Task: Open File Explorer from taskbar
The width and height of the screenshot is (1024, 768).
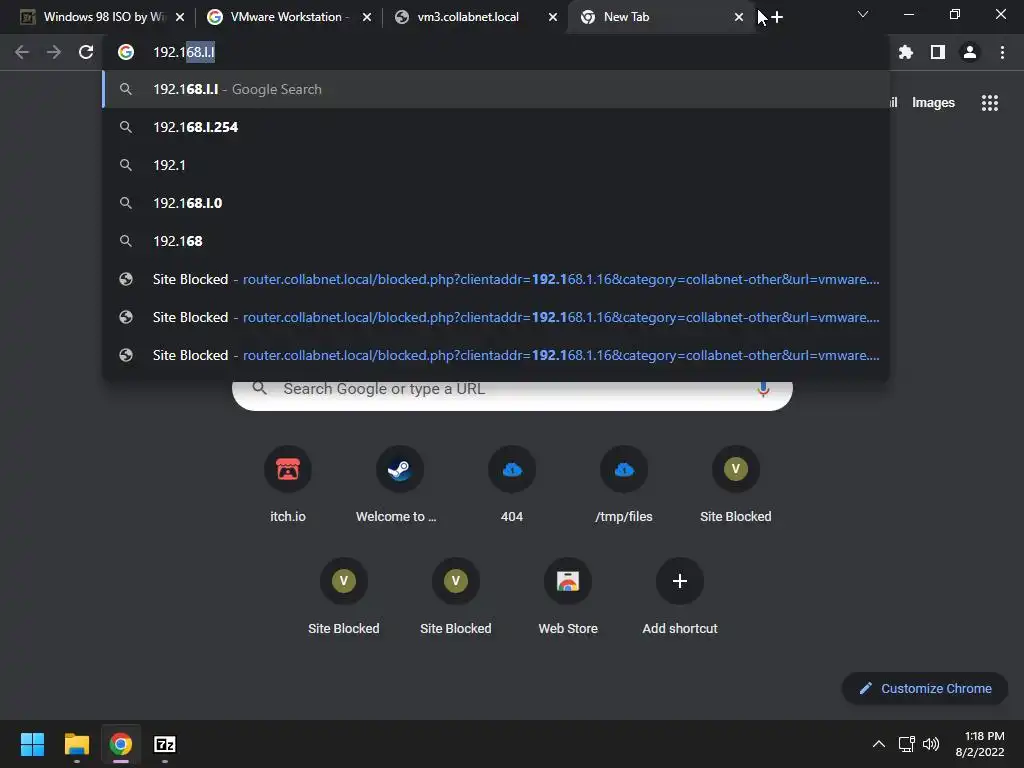Action: point(76,744)
